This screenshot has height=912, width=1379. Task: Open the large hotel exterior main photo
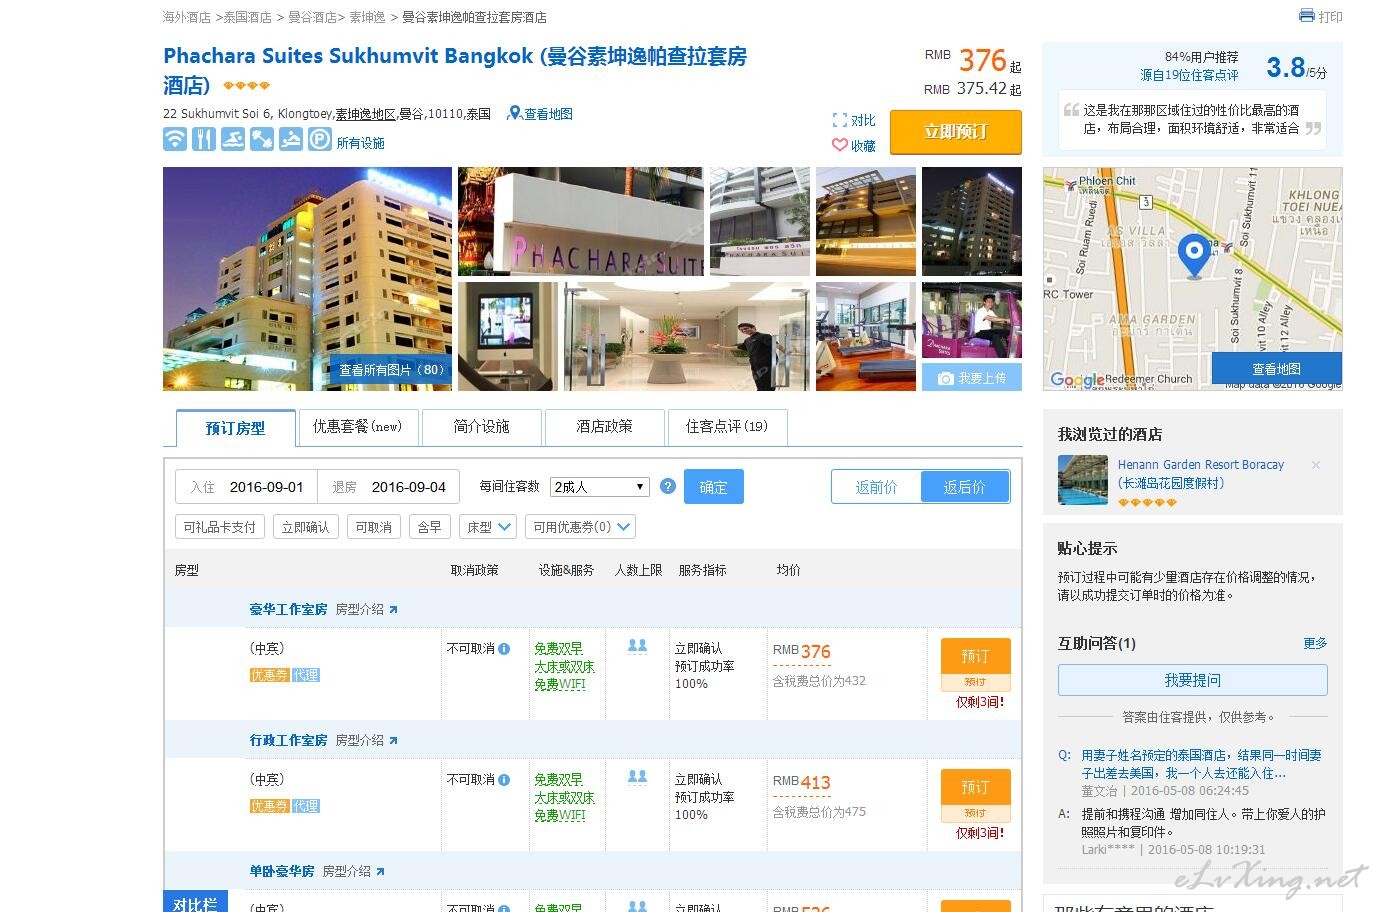pyautogui.click(x=307, y=279)
